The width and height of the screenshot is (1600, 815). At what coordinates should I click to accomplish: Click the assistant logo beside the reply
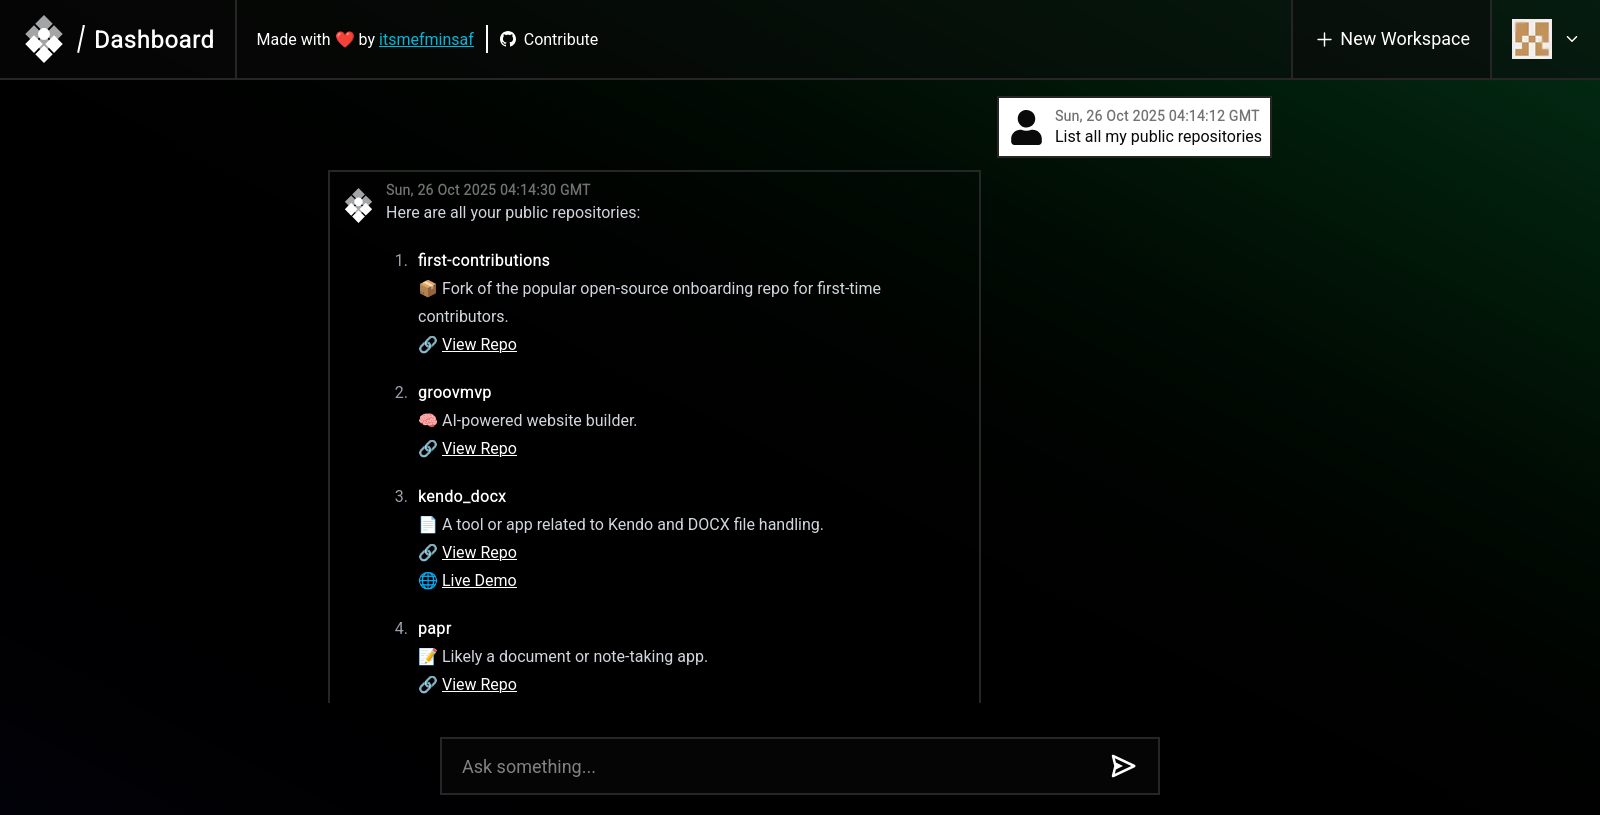click(358, 205)
